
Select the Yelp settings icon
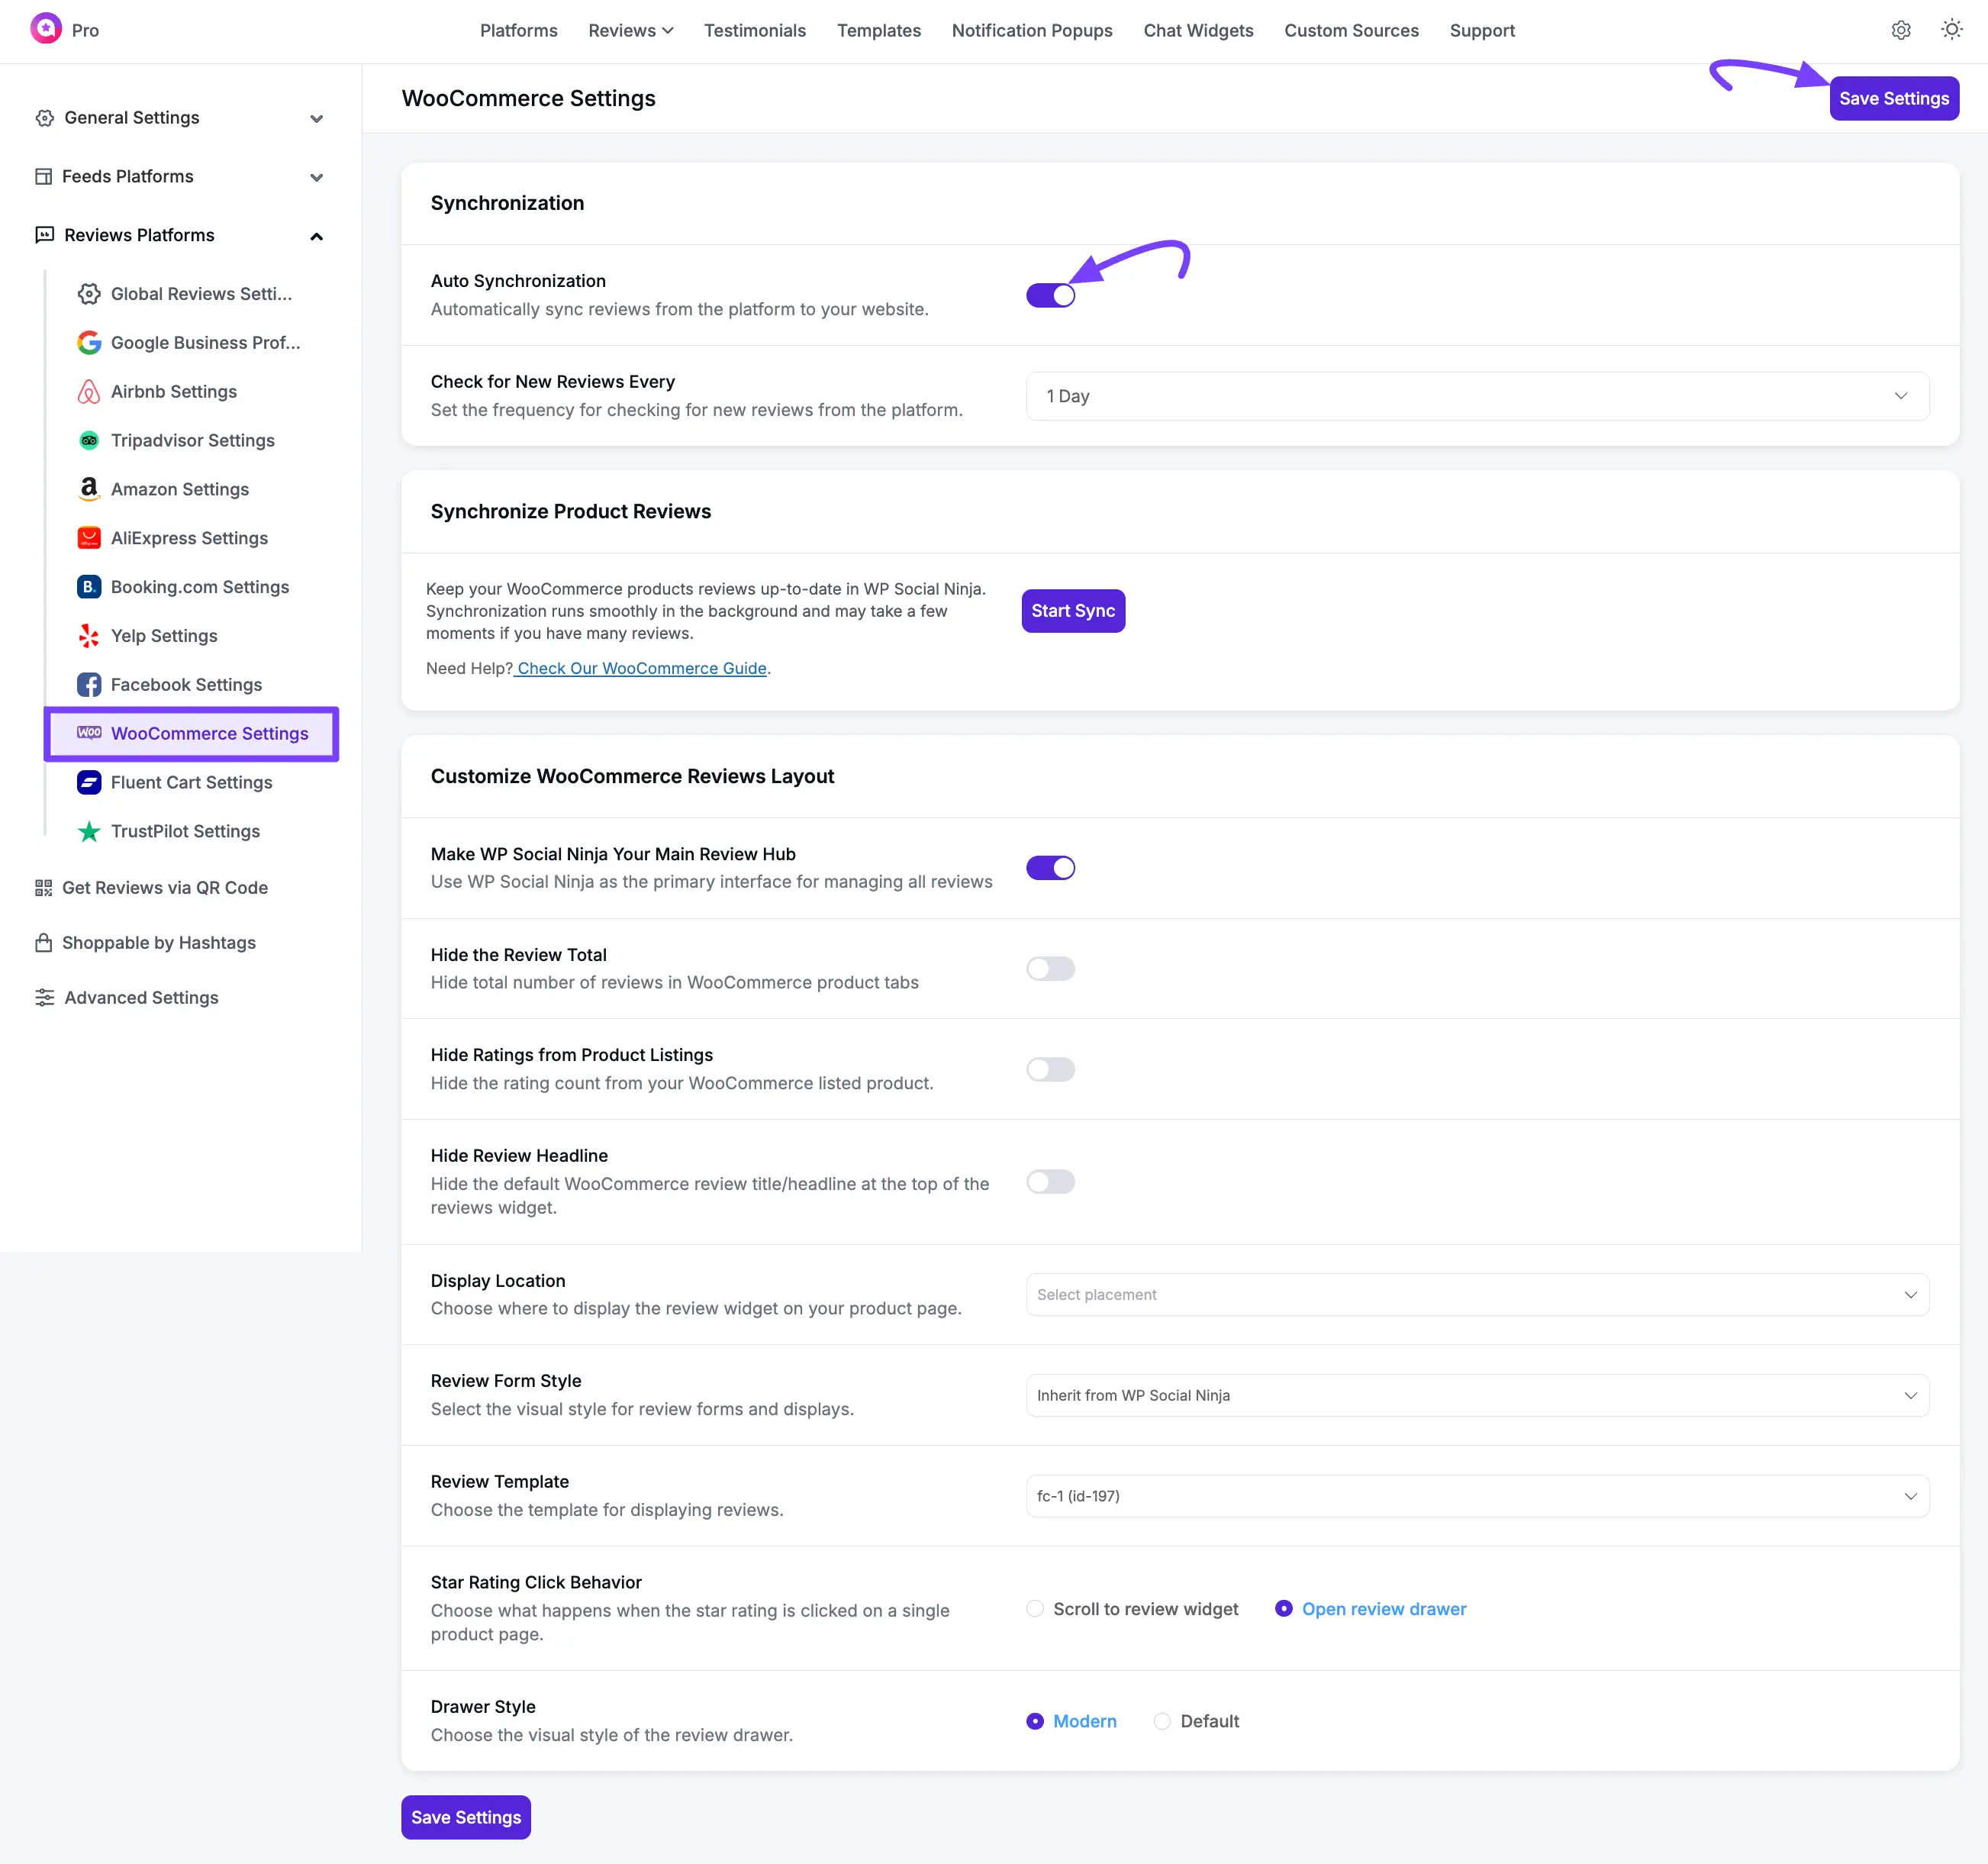coord(89,635)
